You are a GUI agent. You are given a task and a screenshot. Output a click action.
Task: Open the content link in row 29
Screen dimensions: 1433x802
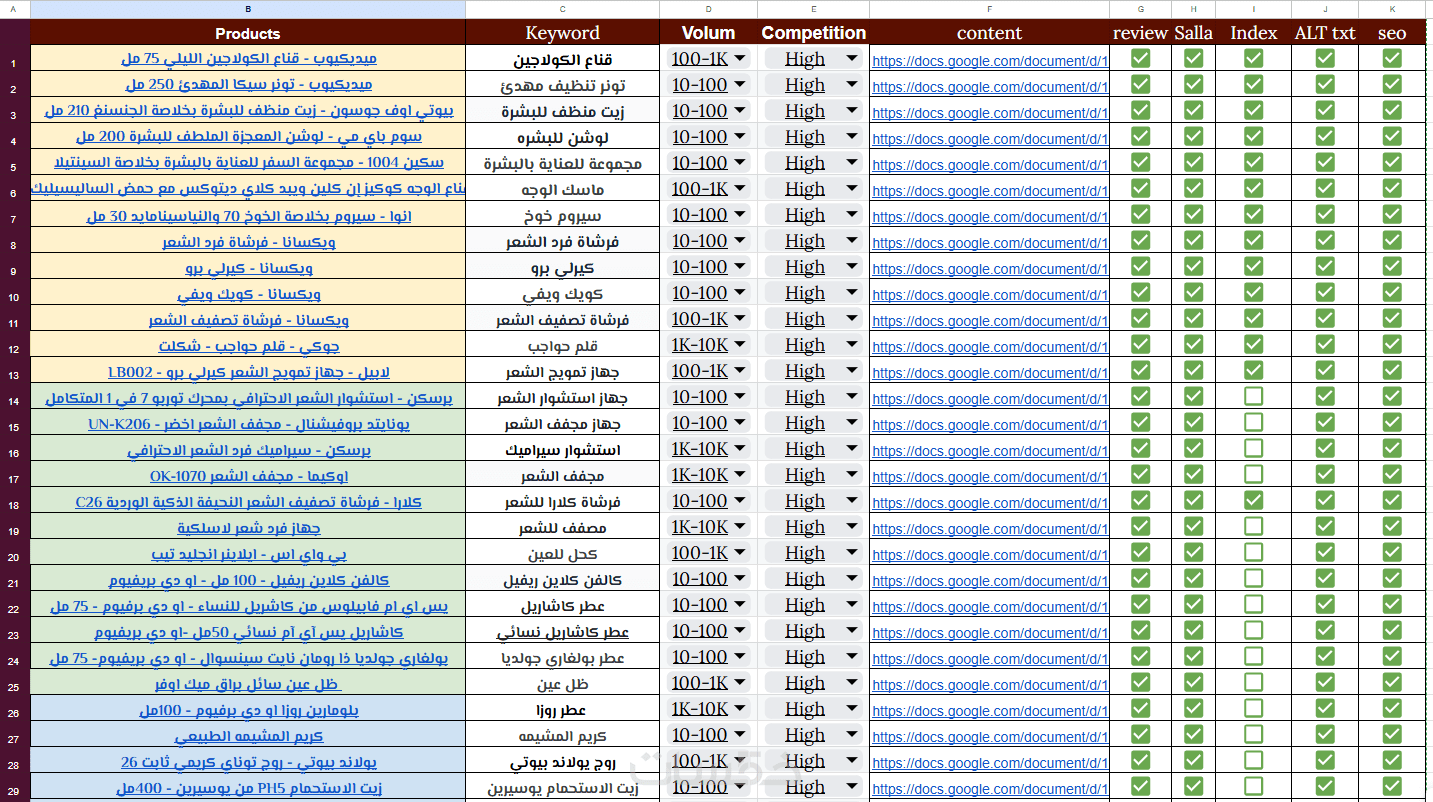990,788
